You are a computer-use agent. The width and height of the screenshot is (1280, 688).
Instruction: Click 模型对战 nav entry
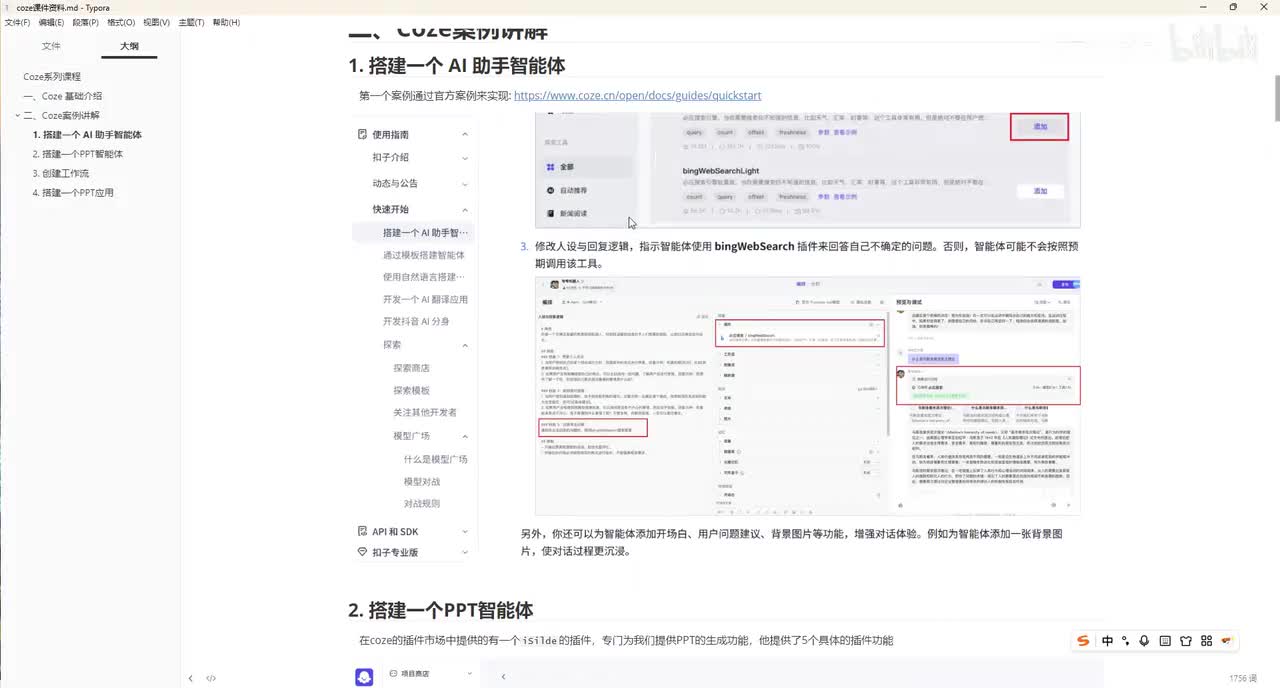[x=421, y=481]
